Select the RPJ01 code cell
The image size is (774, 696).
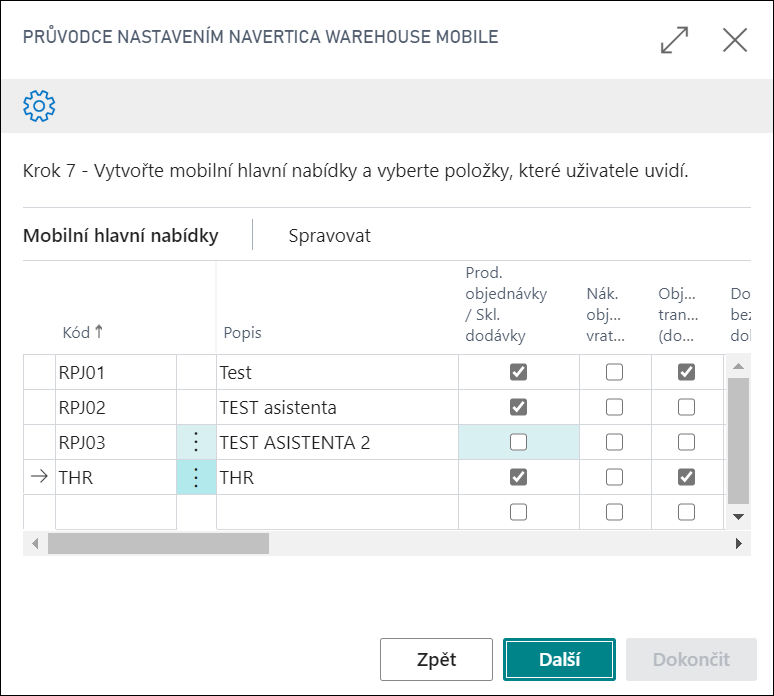coord(116,372)
